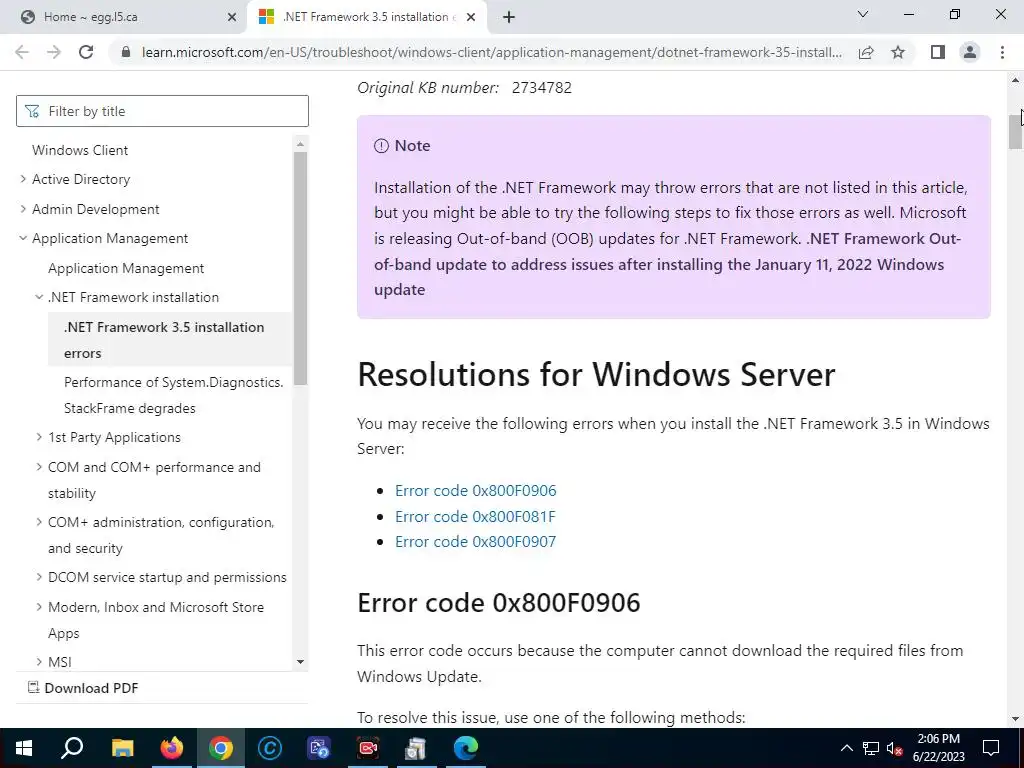Open the notification center icon
This screenshot has height=768, width=1024.
click(991, 748)
